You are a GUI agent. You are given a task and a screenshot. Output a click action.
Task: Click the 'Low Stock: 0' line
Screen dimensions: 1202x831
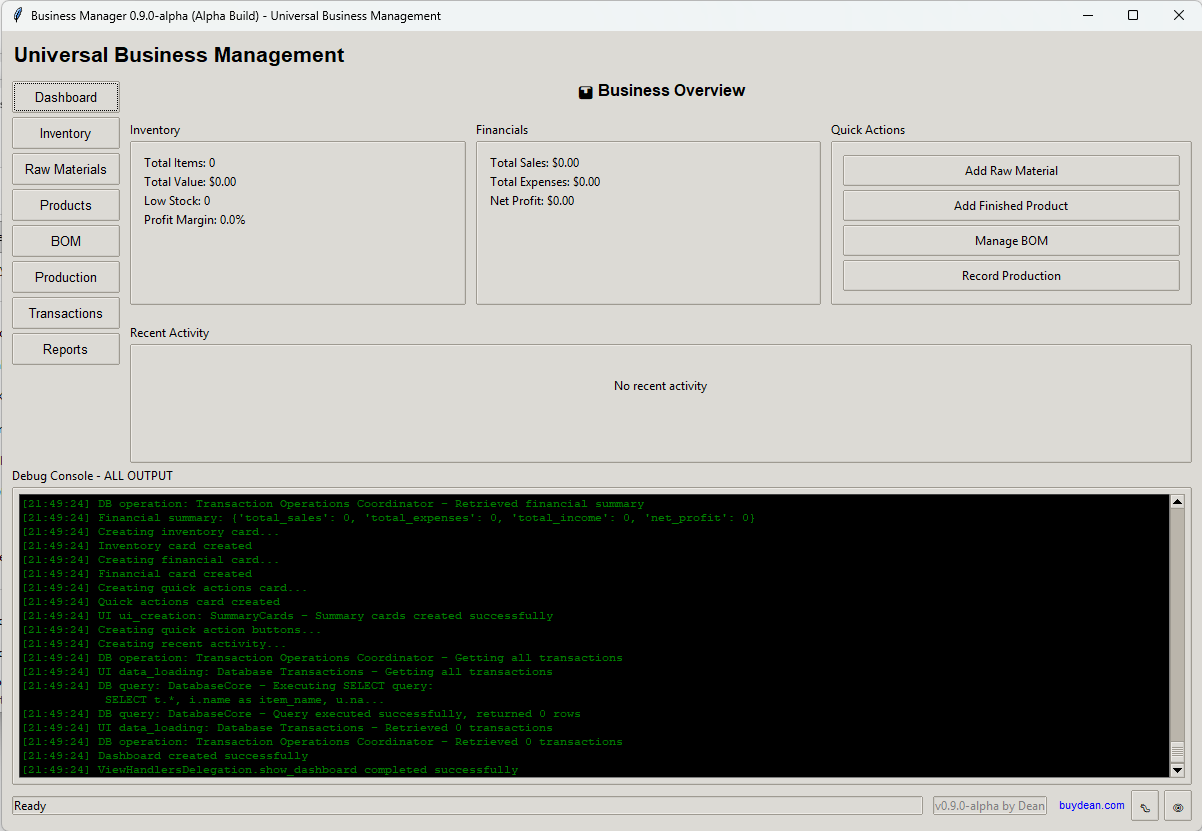(x=177, y=200)
